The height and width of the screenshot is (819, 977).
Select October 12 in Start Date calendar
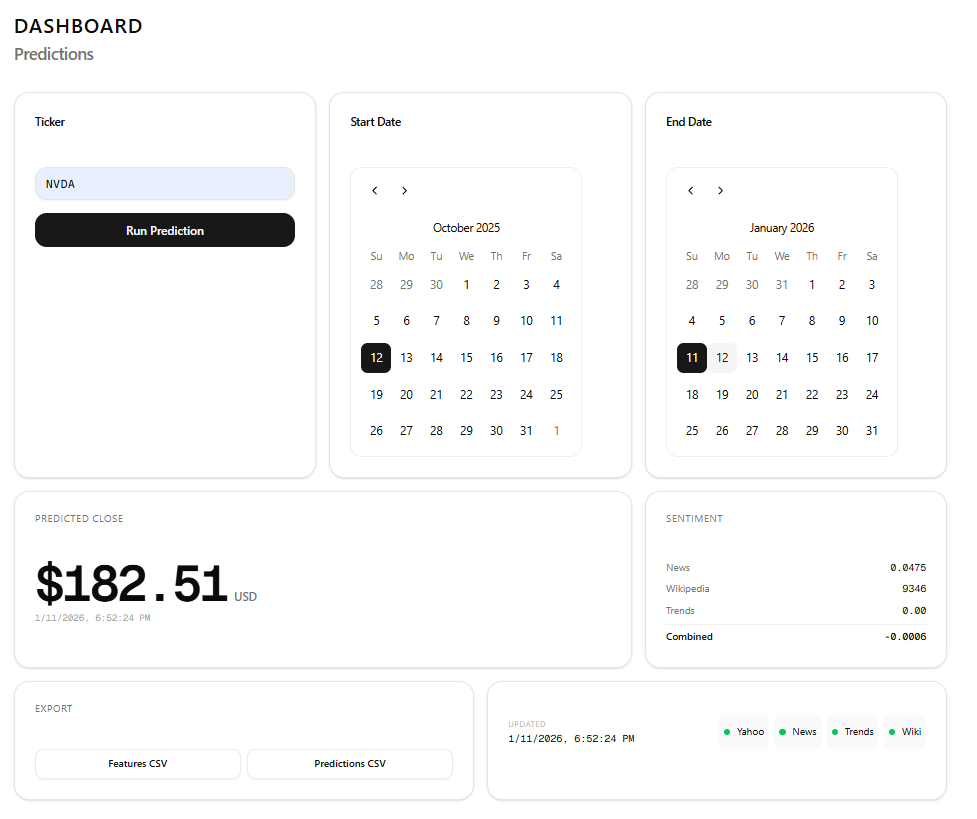click(376, 358)
